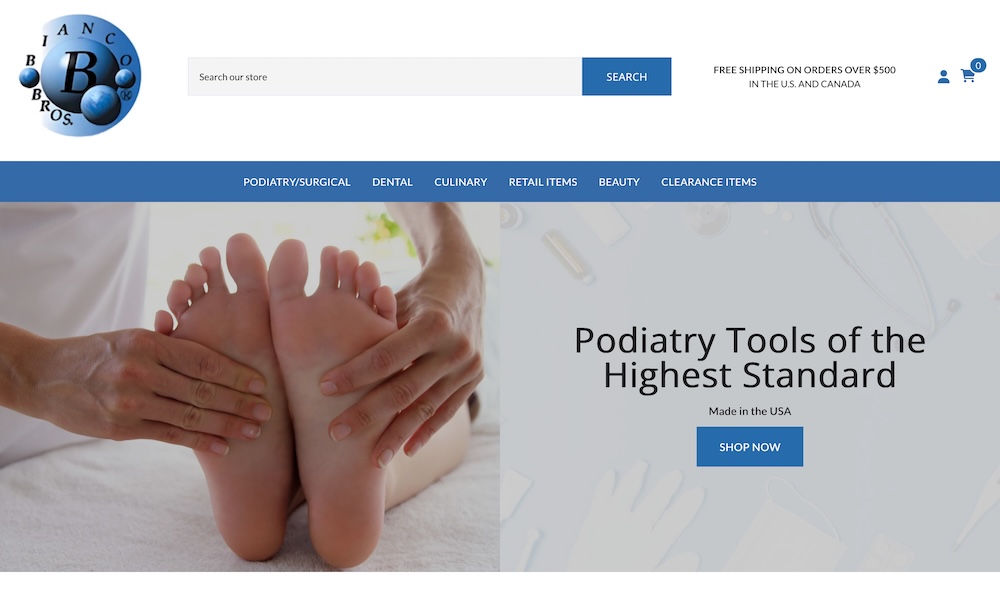
Task: Click the SHOP NOW button
Action: click(x=749, y=446)
